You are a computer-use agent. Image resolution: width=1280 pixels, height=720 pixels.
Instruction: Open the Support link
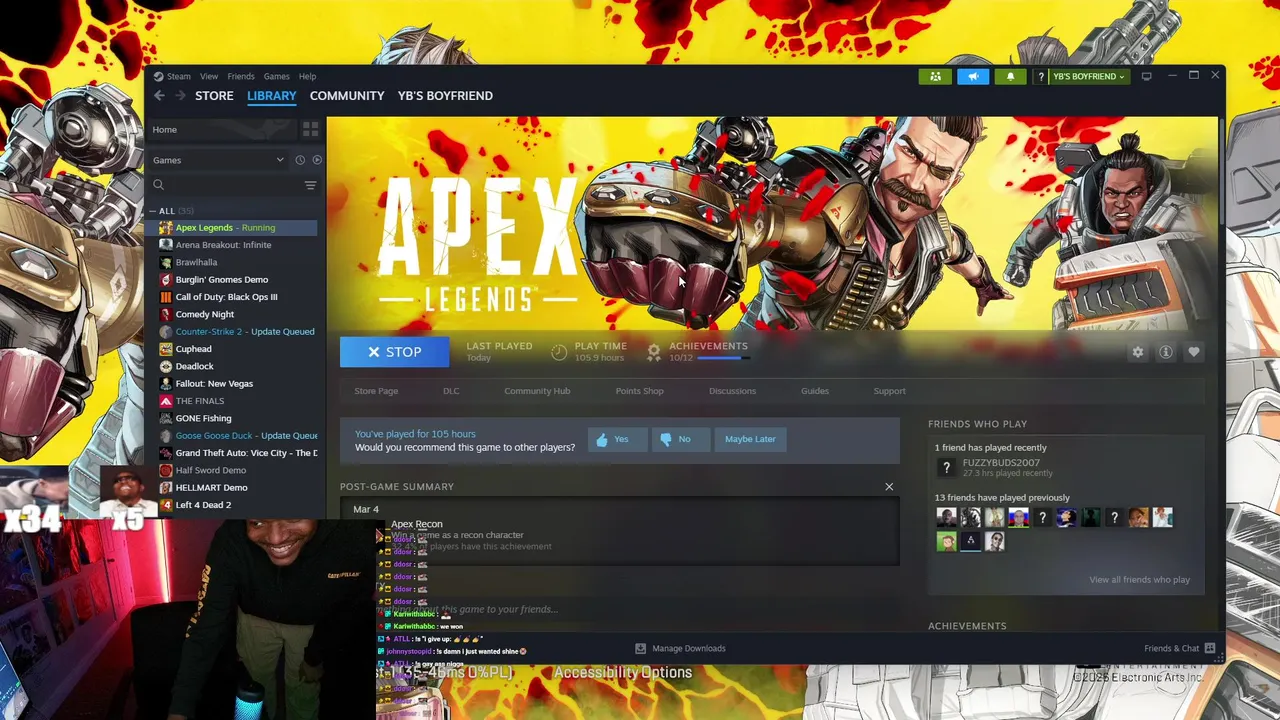tap(889, 391)
